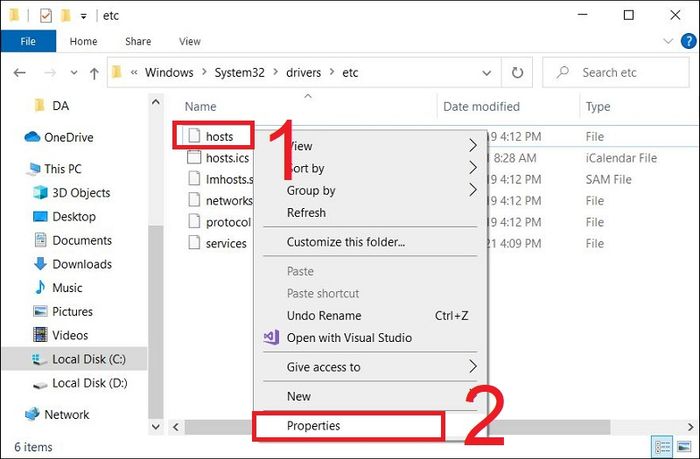
Task: Click the System32 breadcrumb in address bar
Action: click(239, 72)
